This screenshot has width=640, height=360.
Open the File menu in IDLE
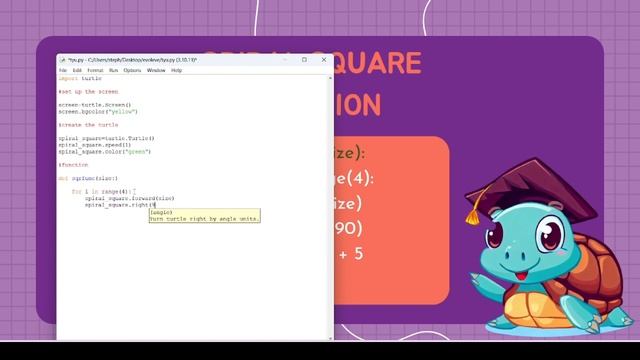click(62, 70)
